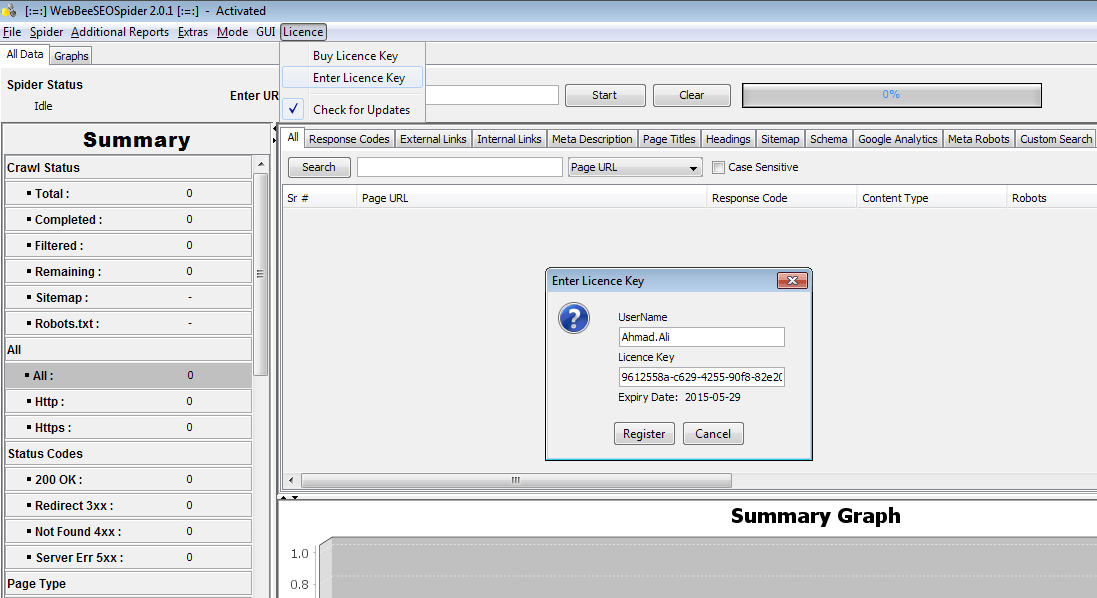1097x598 pixels.
Task: Enable the Case Sensitive checkbox
Action: (718, 167)
